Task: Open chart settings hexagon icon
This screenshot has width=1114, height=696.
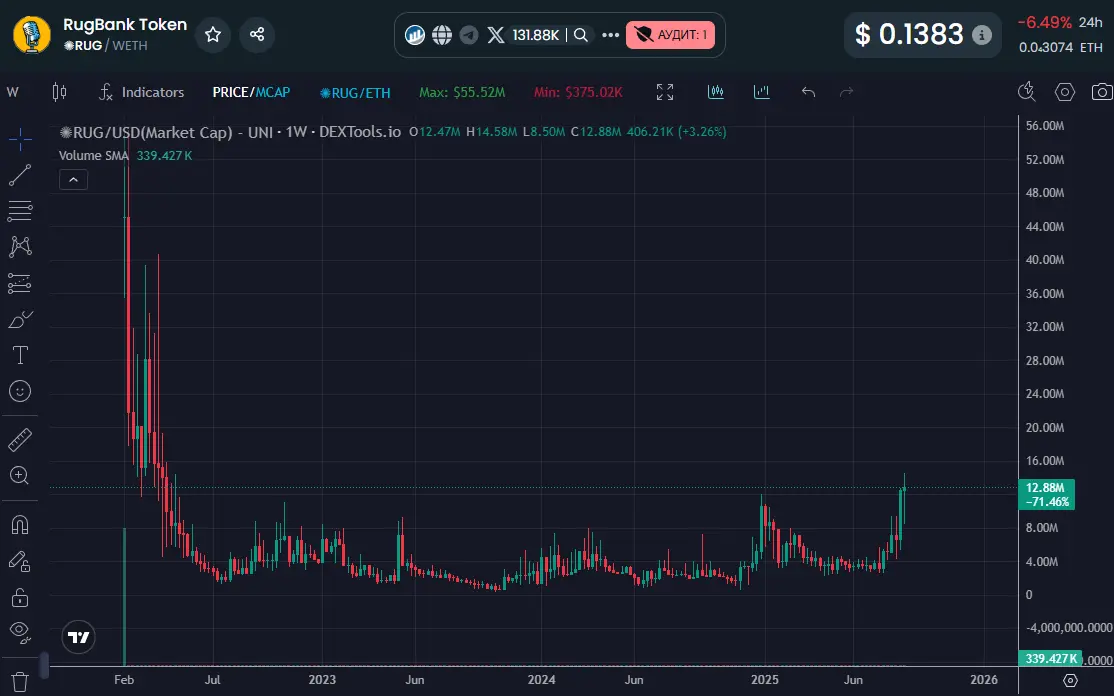Action: [x=1064, y=92]
